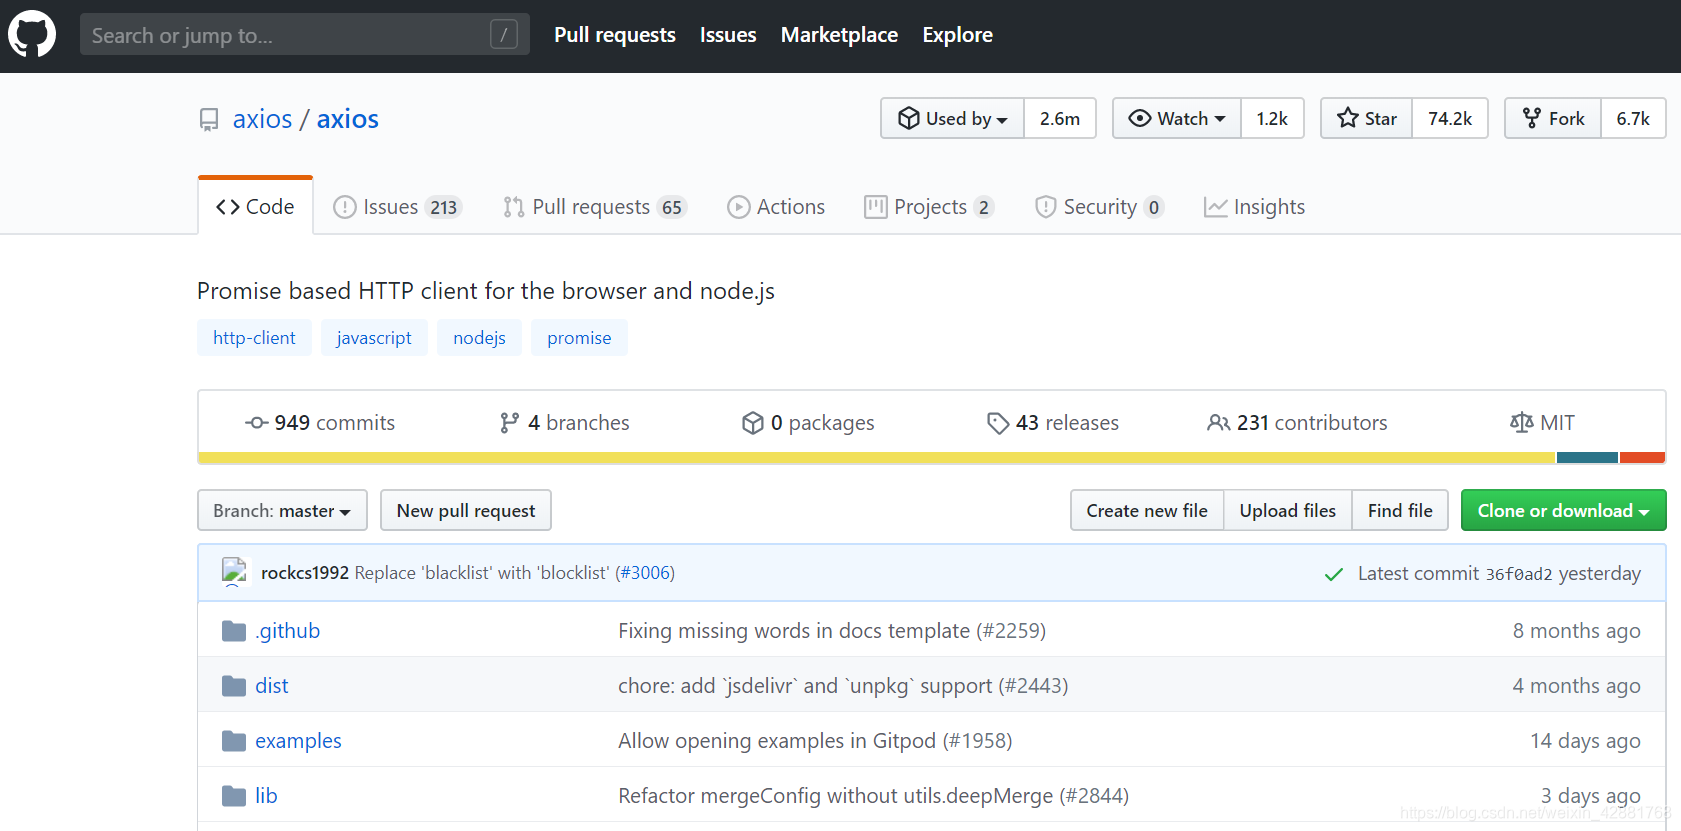Expand the Used by dropdown
The width and height of the screenshot is (1681, 831).
pos(952,118)
